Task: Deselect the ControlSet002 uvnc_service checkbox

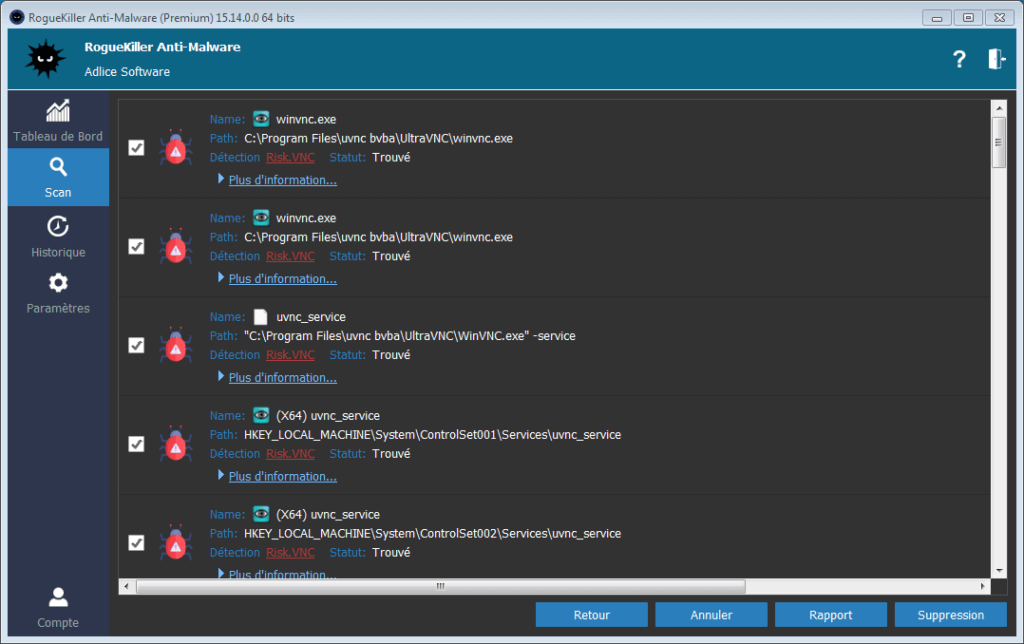Action: 137,543
